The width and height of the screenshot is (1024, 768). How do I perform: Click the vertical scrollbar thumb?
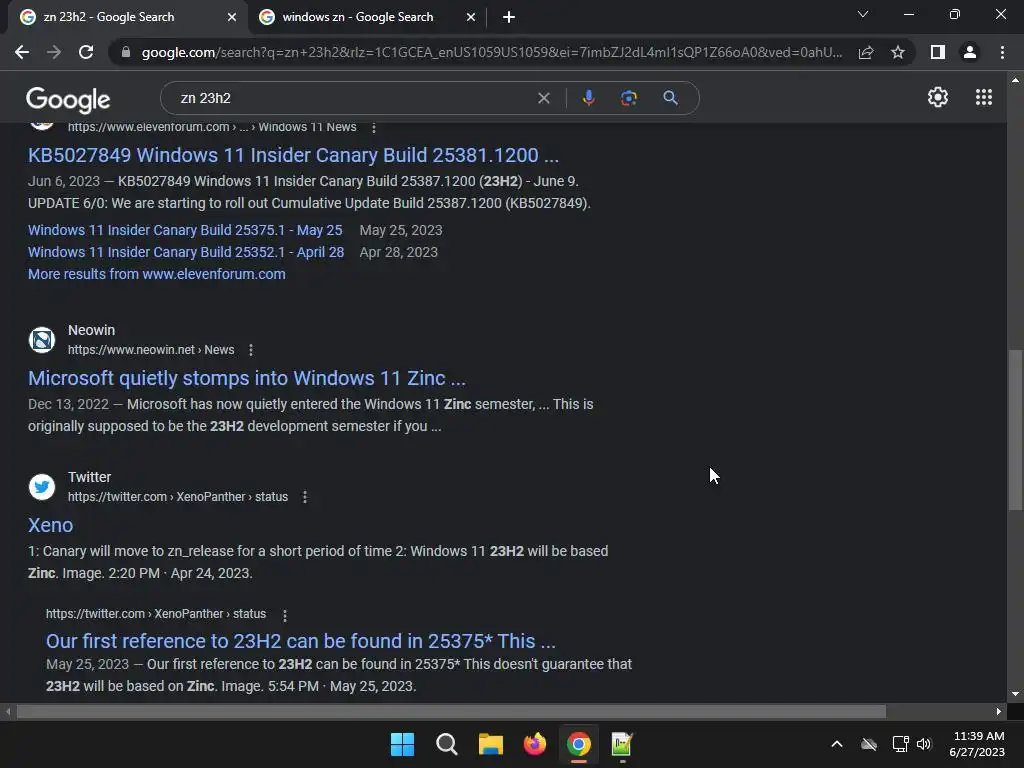coord(1016,430)
